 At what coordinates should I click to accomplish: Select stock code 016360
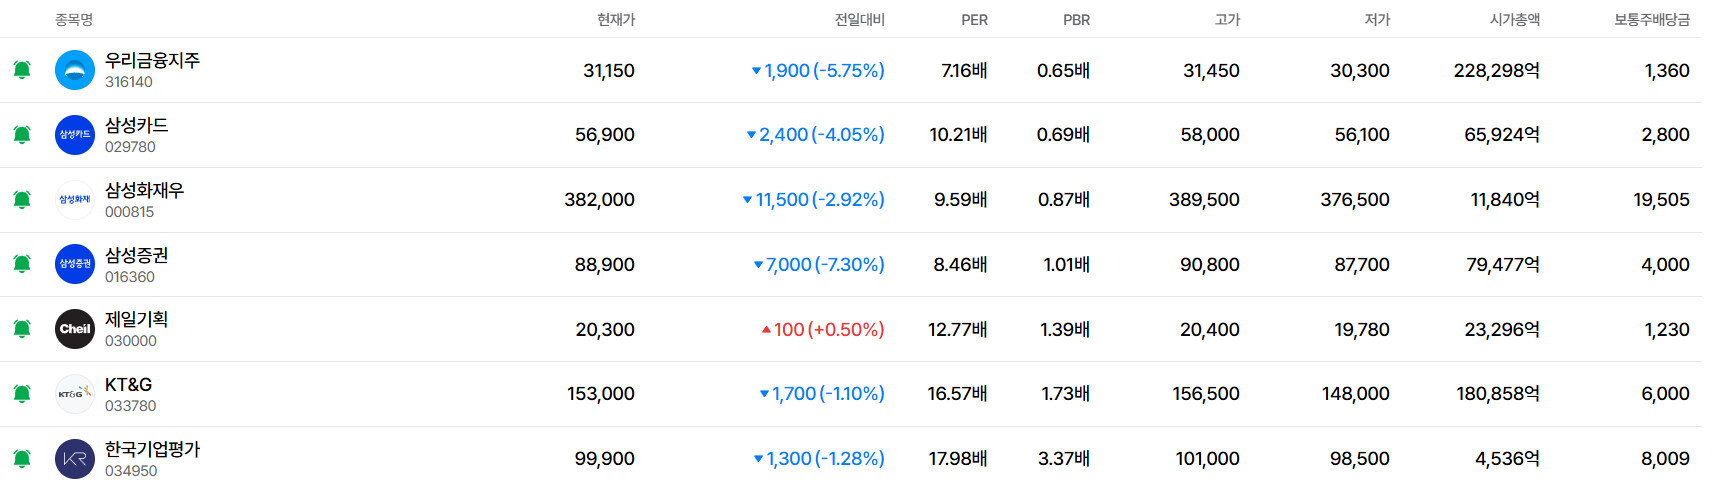(130, 277)
